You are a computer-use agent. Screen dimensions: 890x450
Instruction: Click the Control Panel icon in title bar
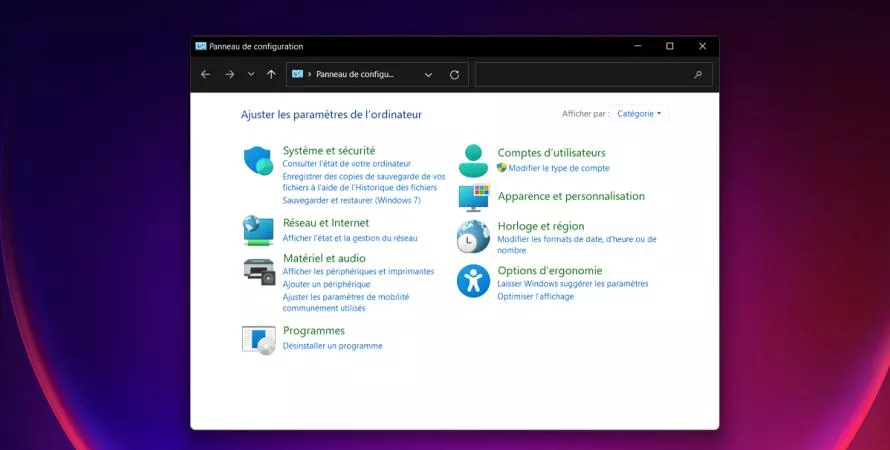tap(201, 46)
